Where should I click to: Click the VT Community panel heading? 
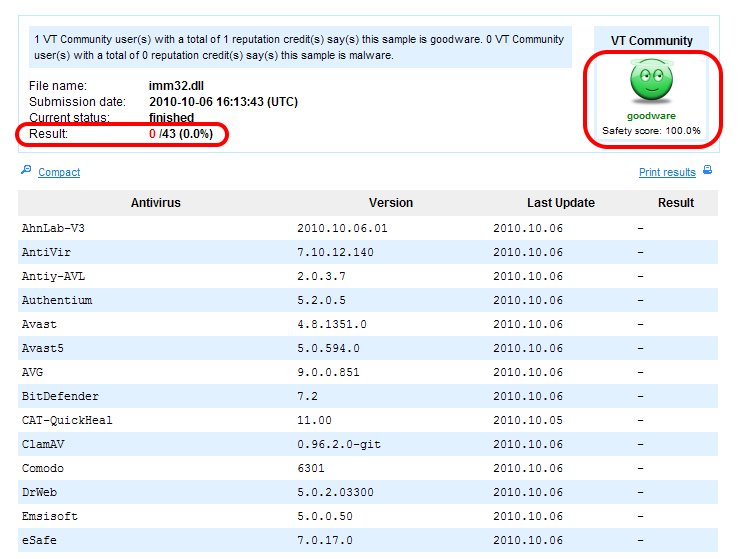(x=651, y=41)
